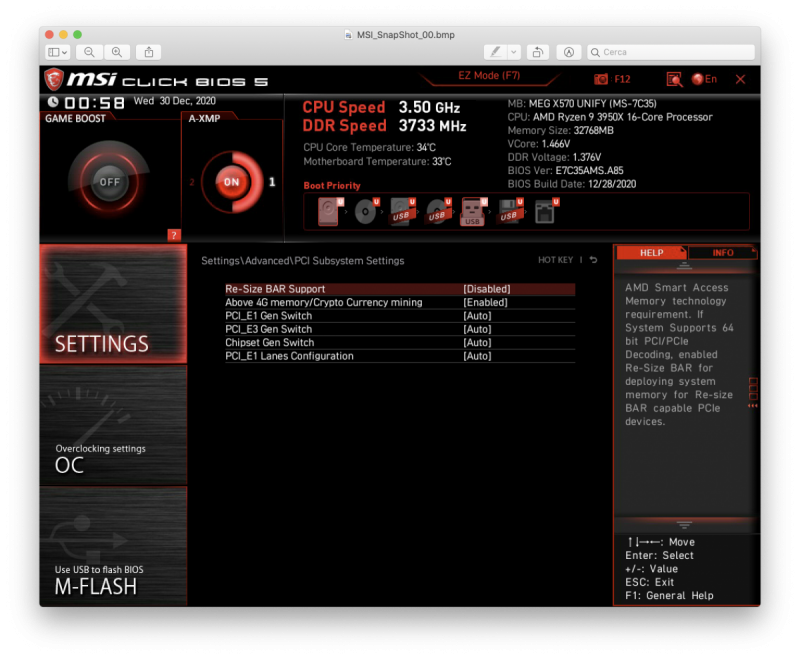Select the USB hard drive boot icon
Screen dimensions: 800x659
pos(402,211)
